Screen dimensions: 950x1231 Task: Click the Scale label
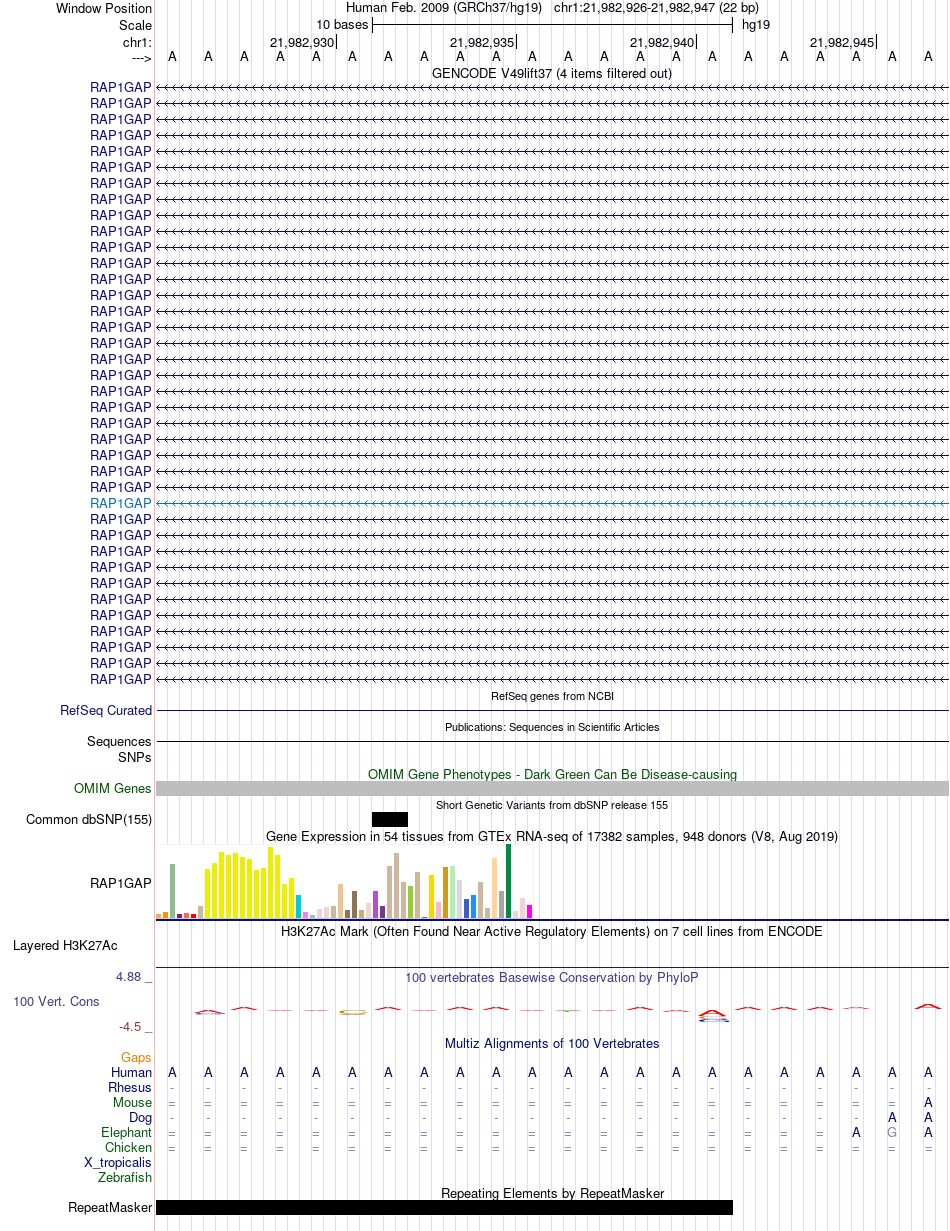(x=135, y=25)
